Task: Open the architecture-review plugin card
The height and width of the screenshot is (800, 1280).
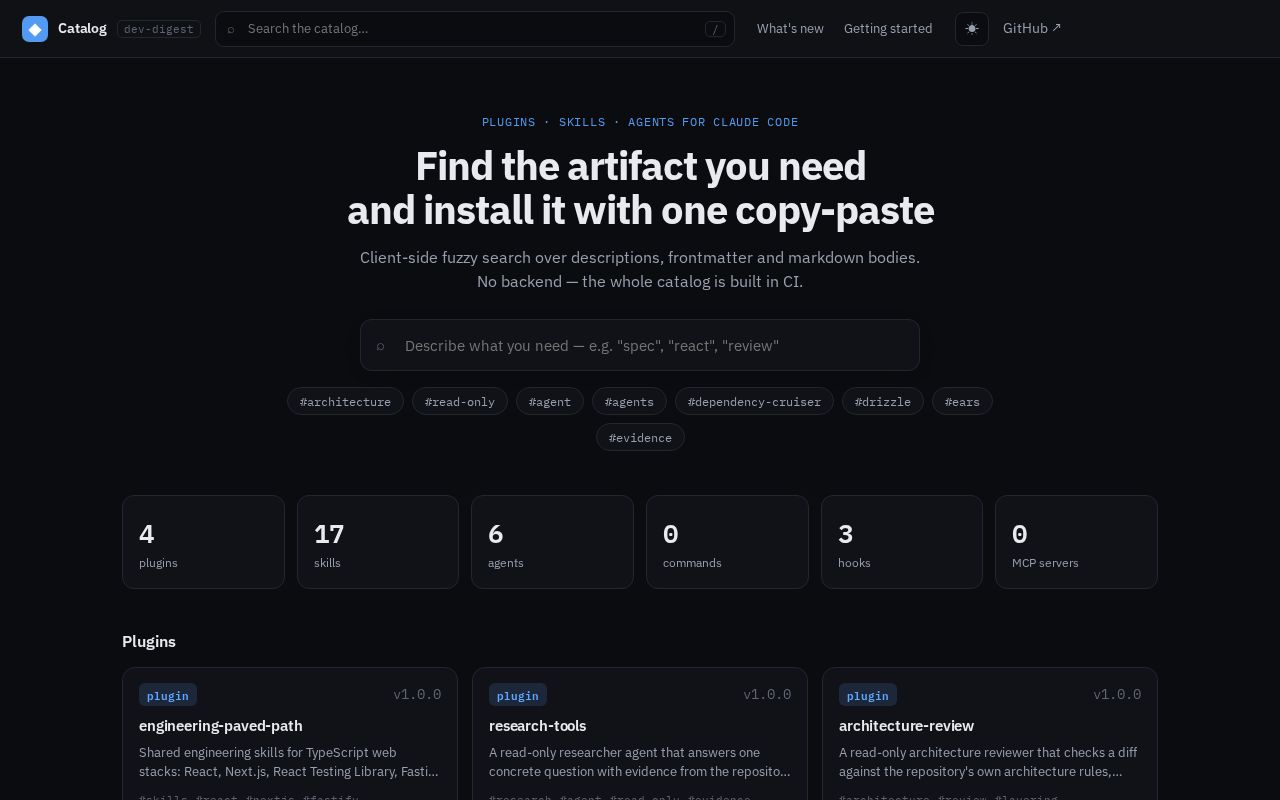Action: 990,734
